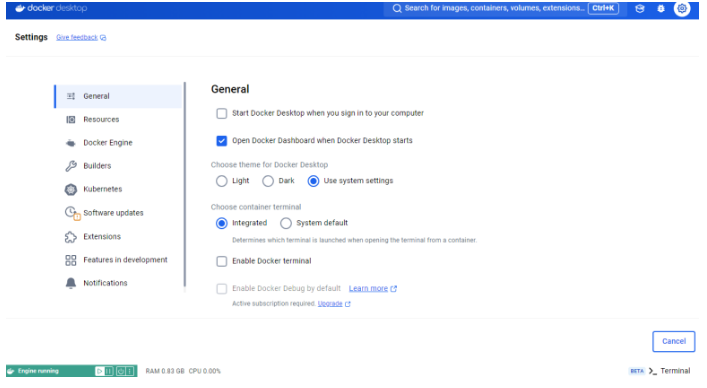Click the General section heading
The width and height of the screenshot is (707, 388).
[230, 89]
